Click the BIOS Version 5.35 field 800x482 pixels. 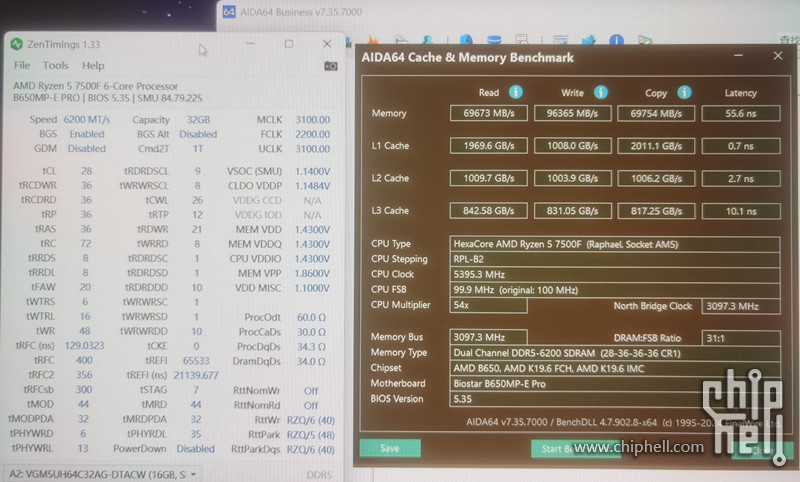614,399
